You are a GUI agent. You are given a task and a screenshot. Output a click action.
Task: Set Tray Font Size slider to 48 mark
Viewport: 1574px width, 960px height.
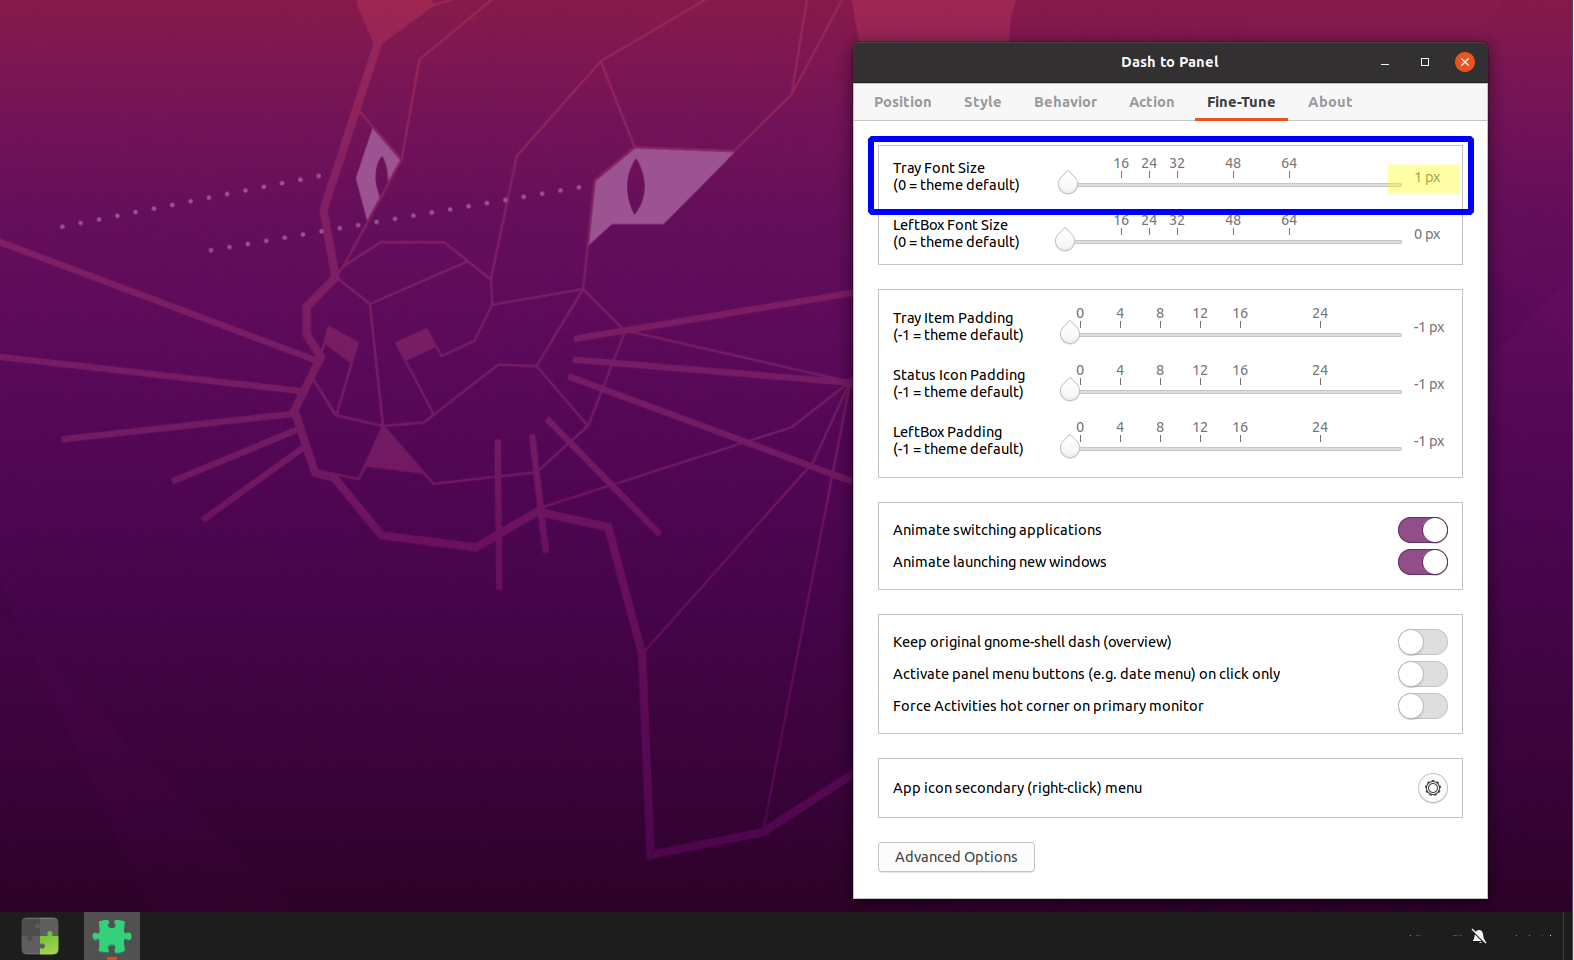[x=1233, y=185]
